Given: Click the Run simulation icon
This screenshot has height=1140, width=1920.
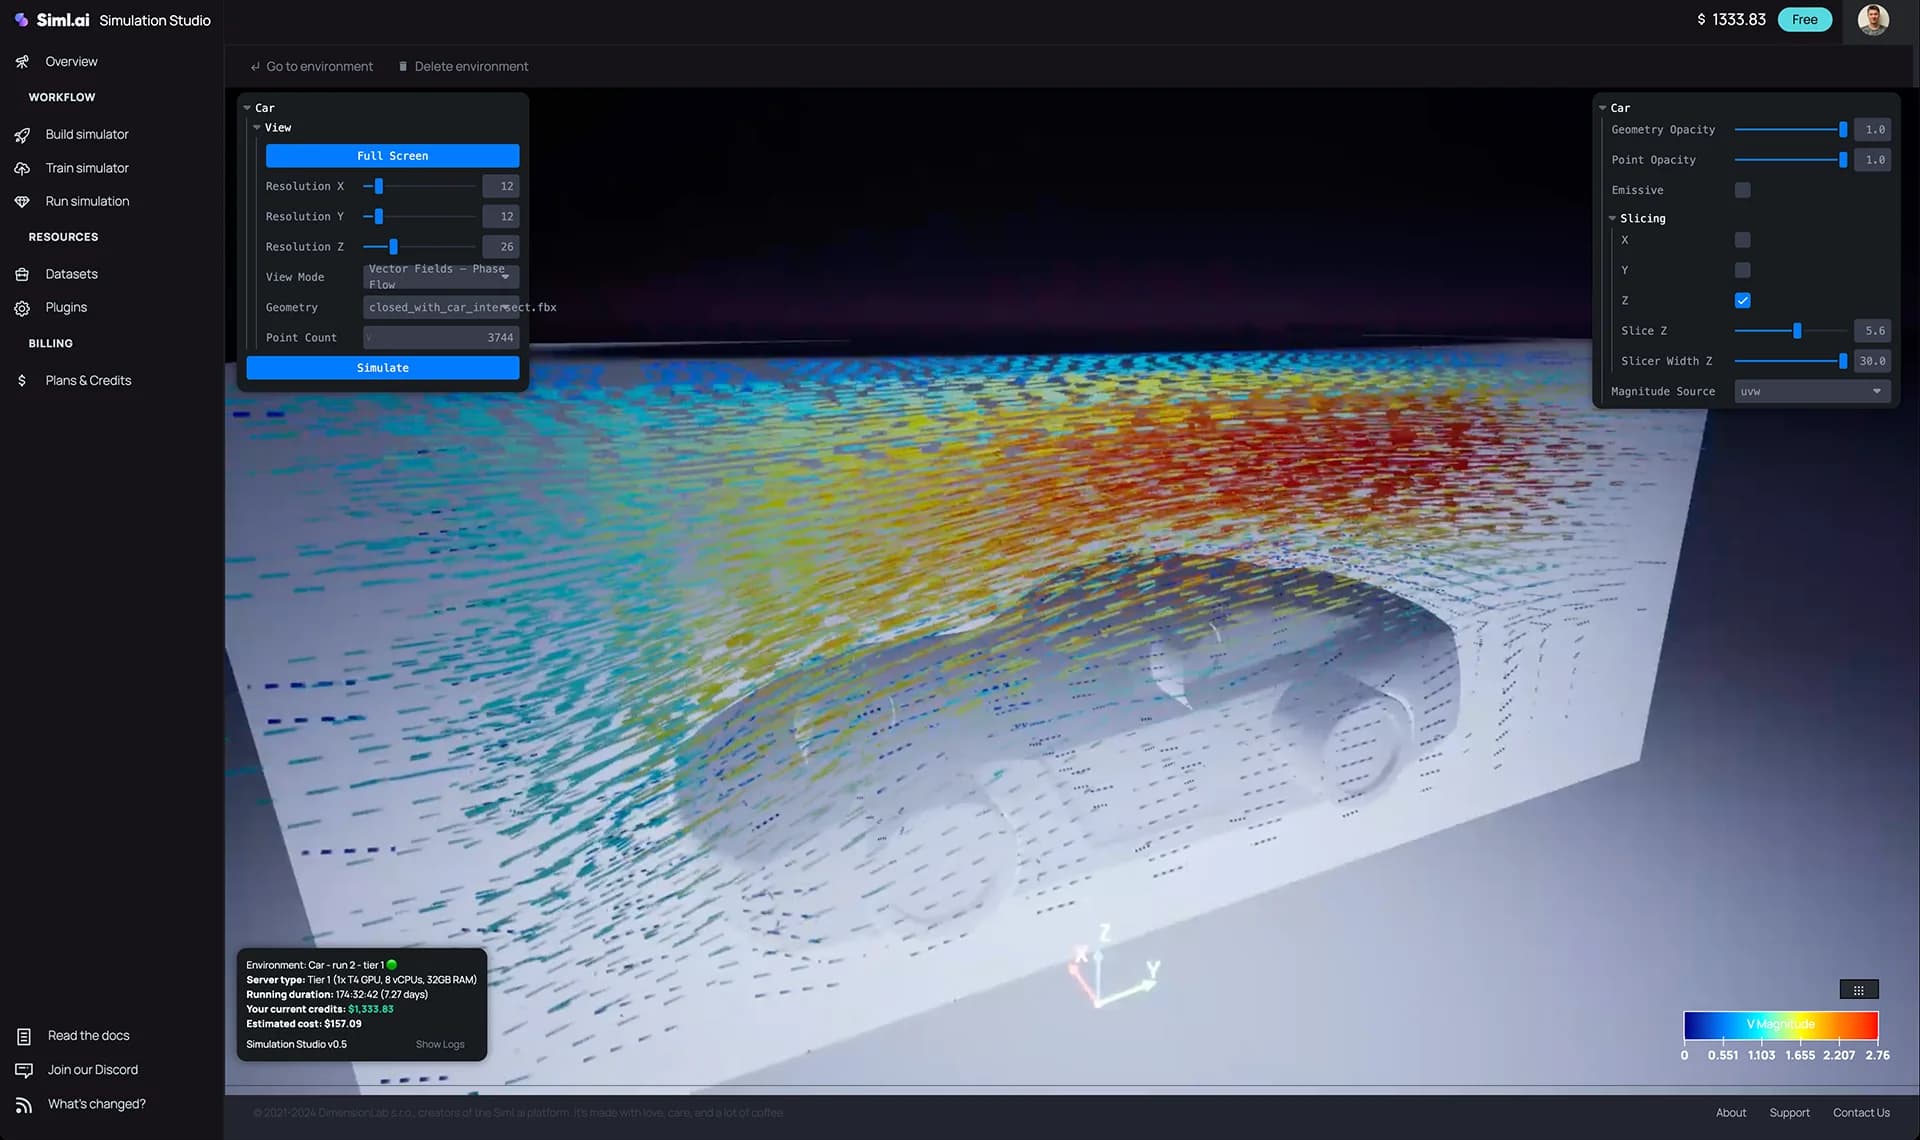Looking at the screenshot, I should (22, 201).
